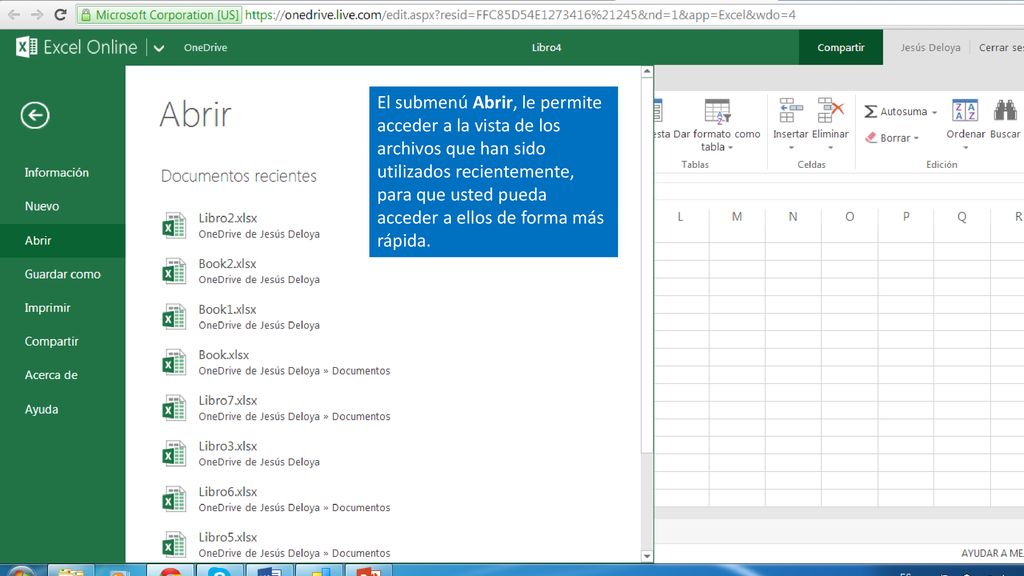Click the Excel file icon for Libro6.xlsx
Image resolution: width=1024 pixels, height=576 pixels.
174,500
